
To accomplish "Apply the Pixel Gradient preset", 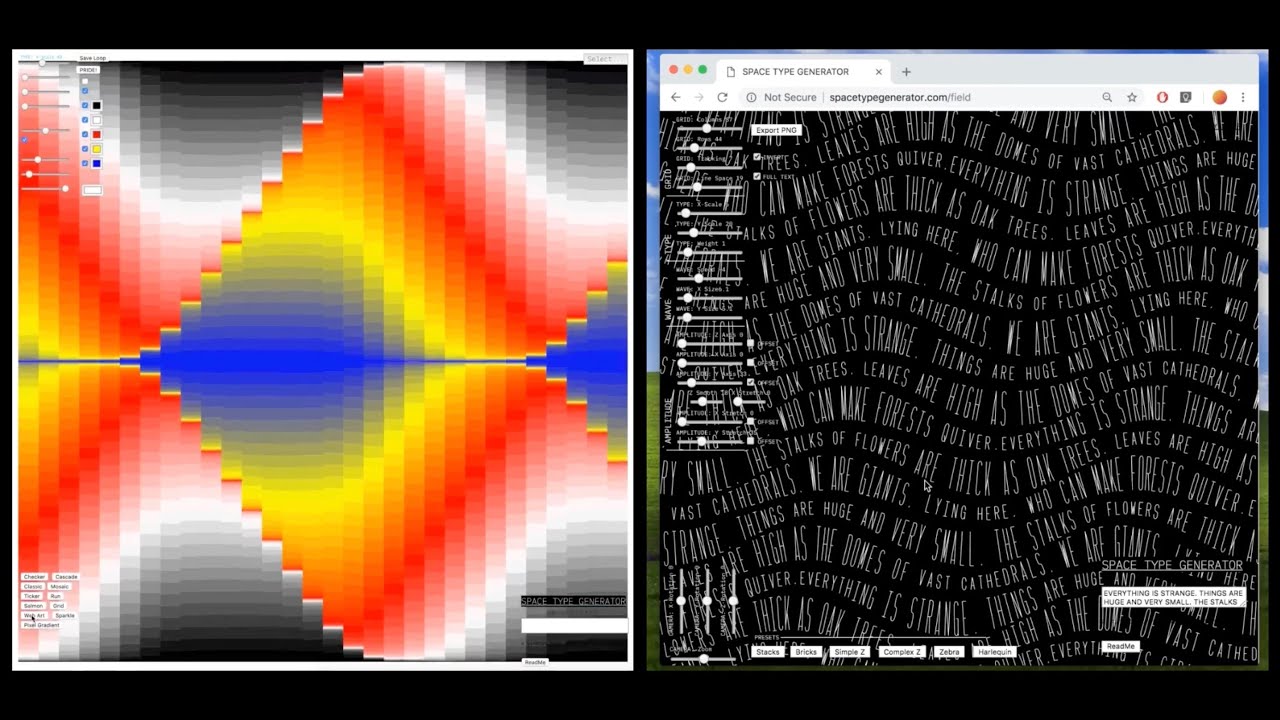I will (41, 625).
